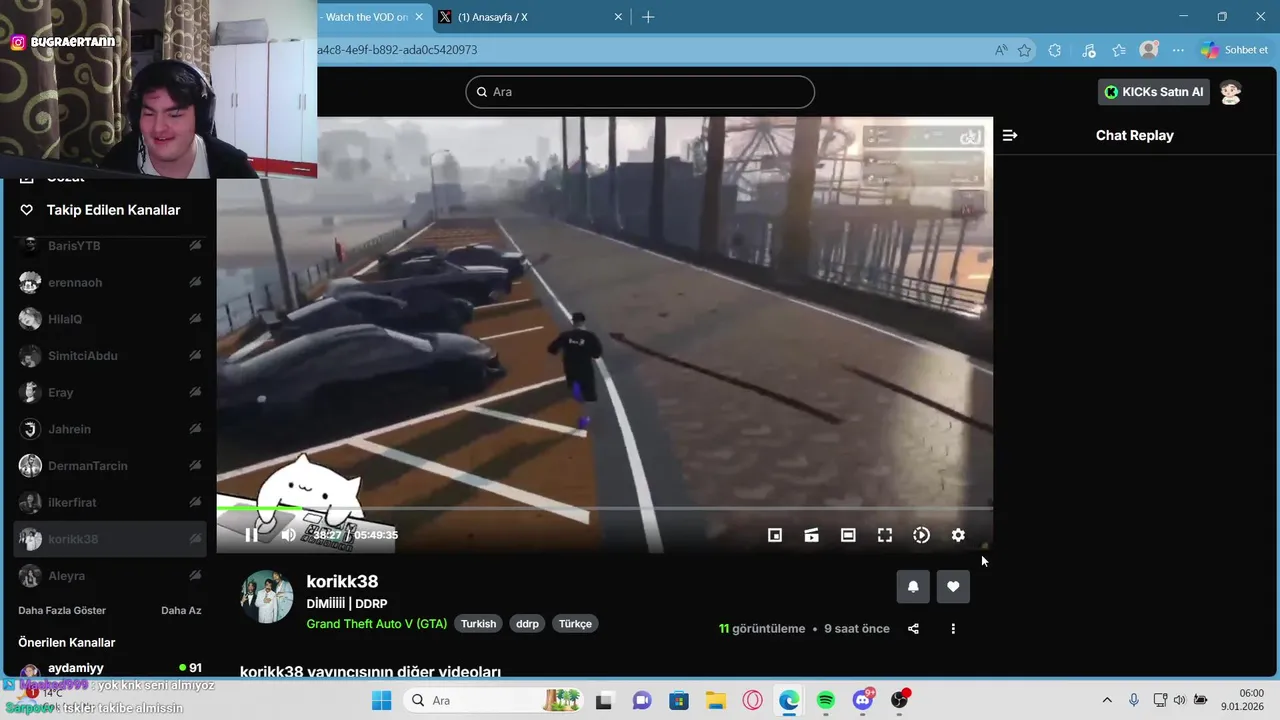Open picture-in-picture mini player
The image size is (1280, 720).
point(774,535)
